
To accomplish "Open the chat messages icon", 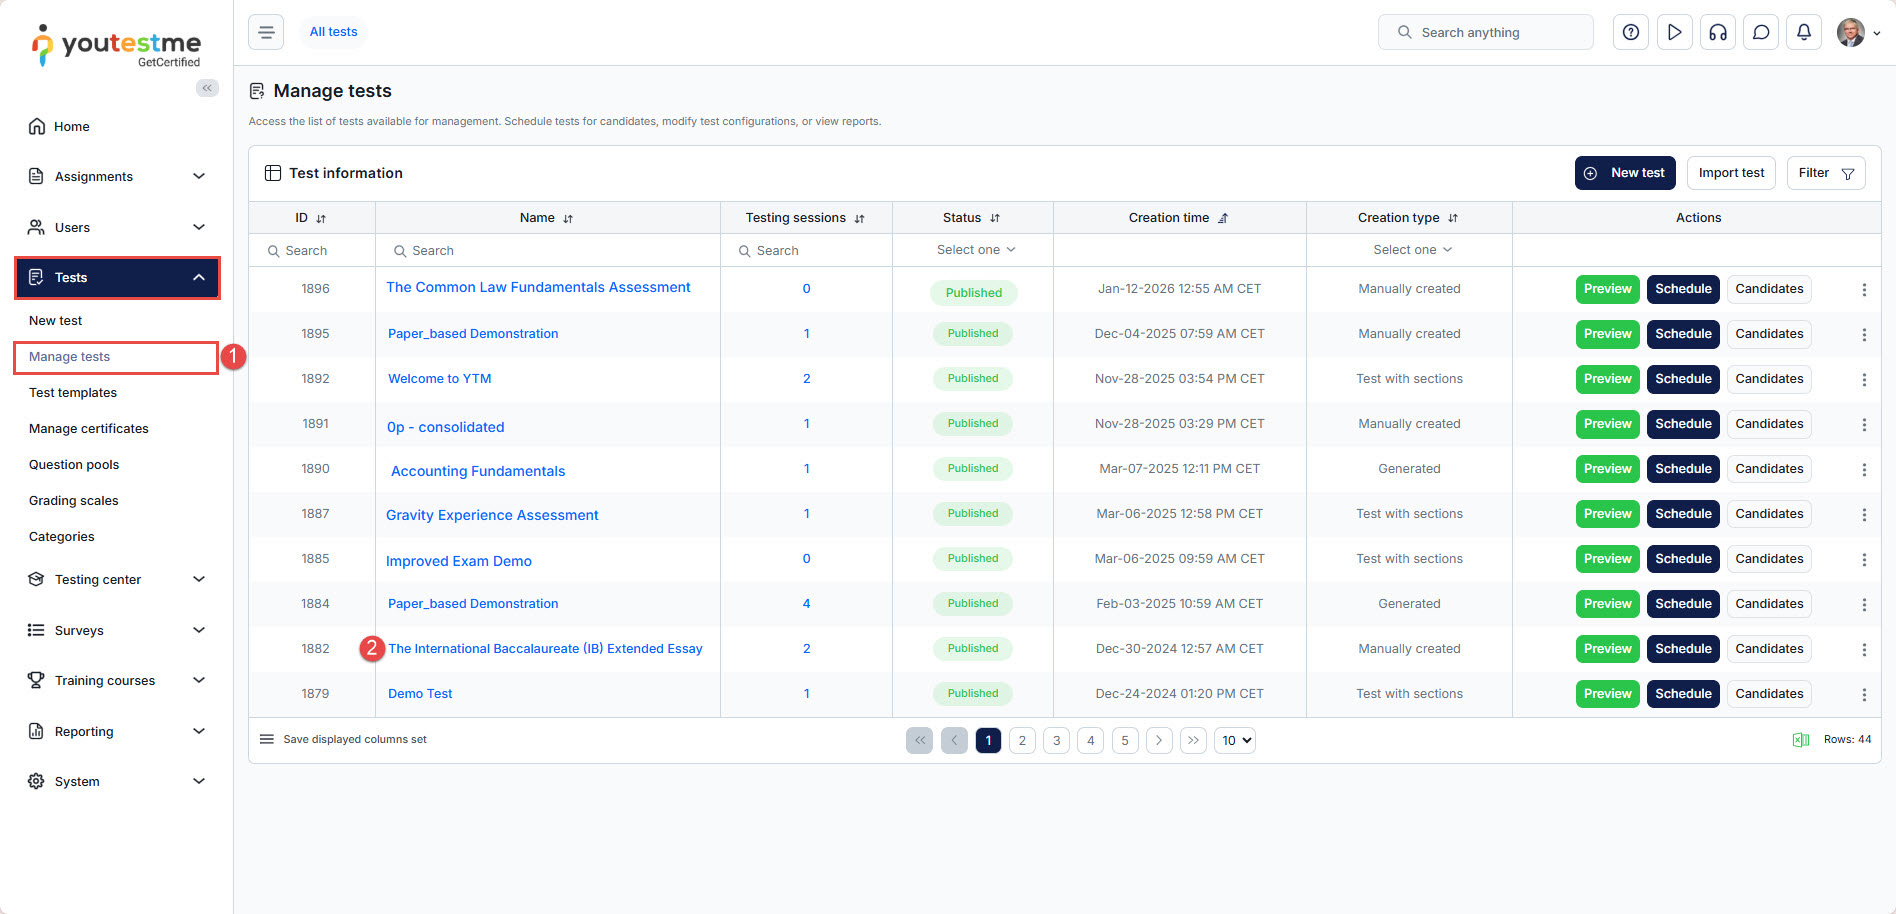I will tap(1761, 32).
